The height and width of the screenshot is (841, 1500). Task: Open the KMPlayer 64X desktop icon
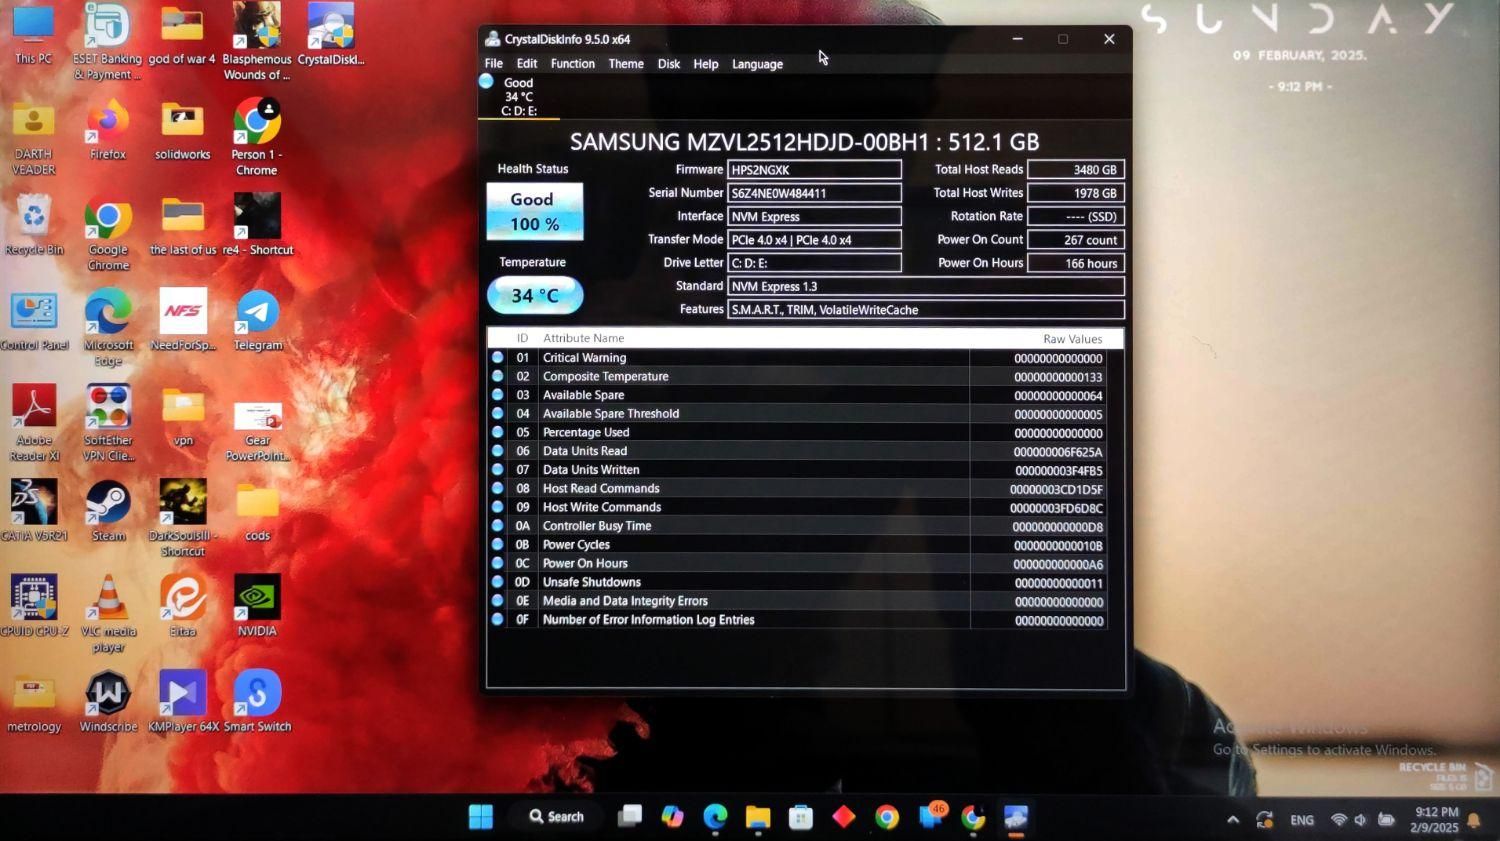183,701
